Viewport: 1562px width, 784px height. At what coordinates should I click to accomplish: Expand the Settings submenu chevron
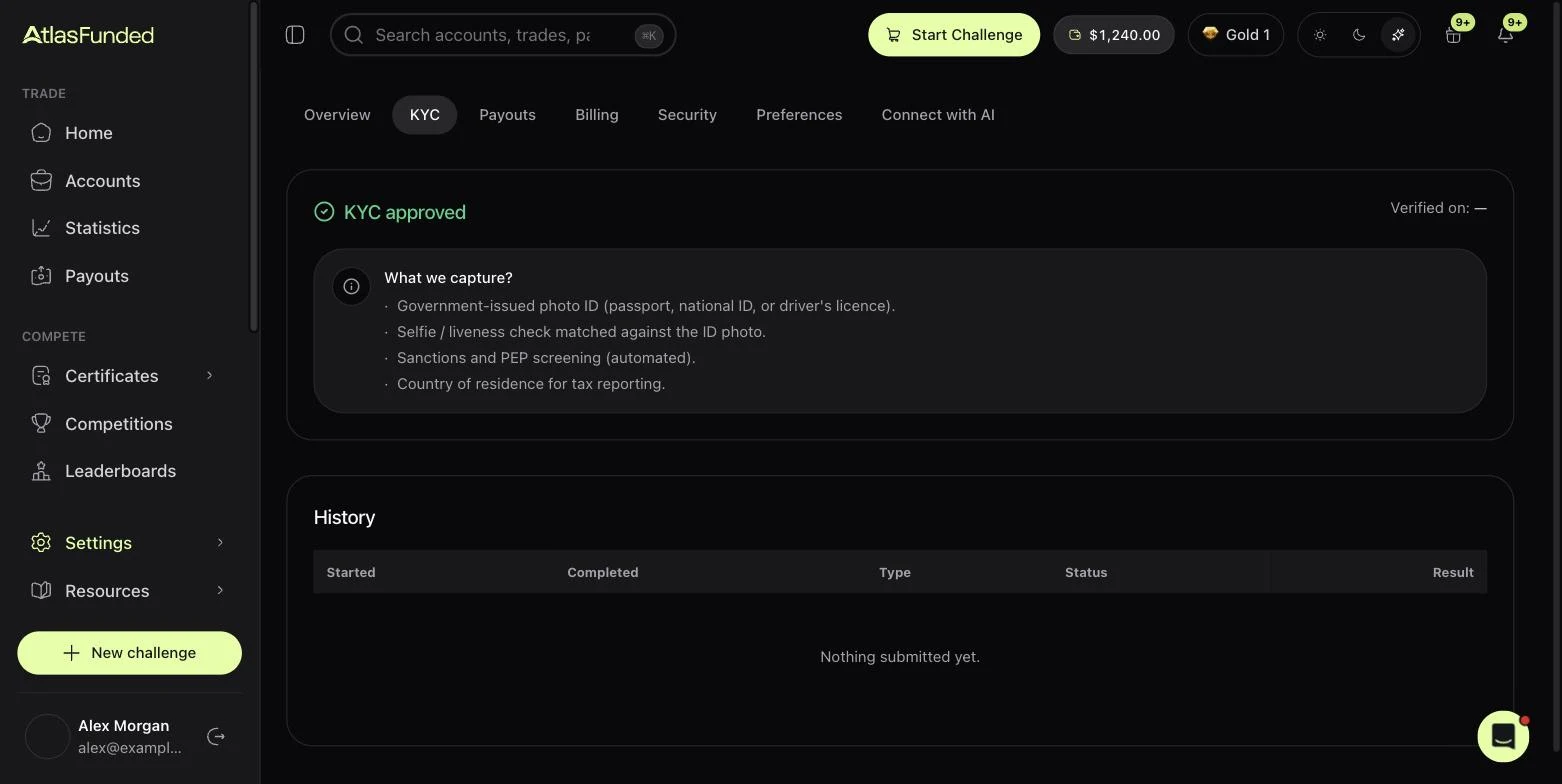pos(220,543)
